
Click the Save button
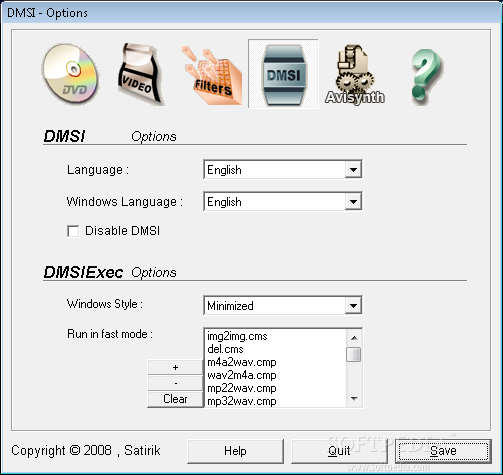(x=443, y=451)
